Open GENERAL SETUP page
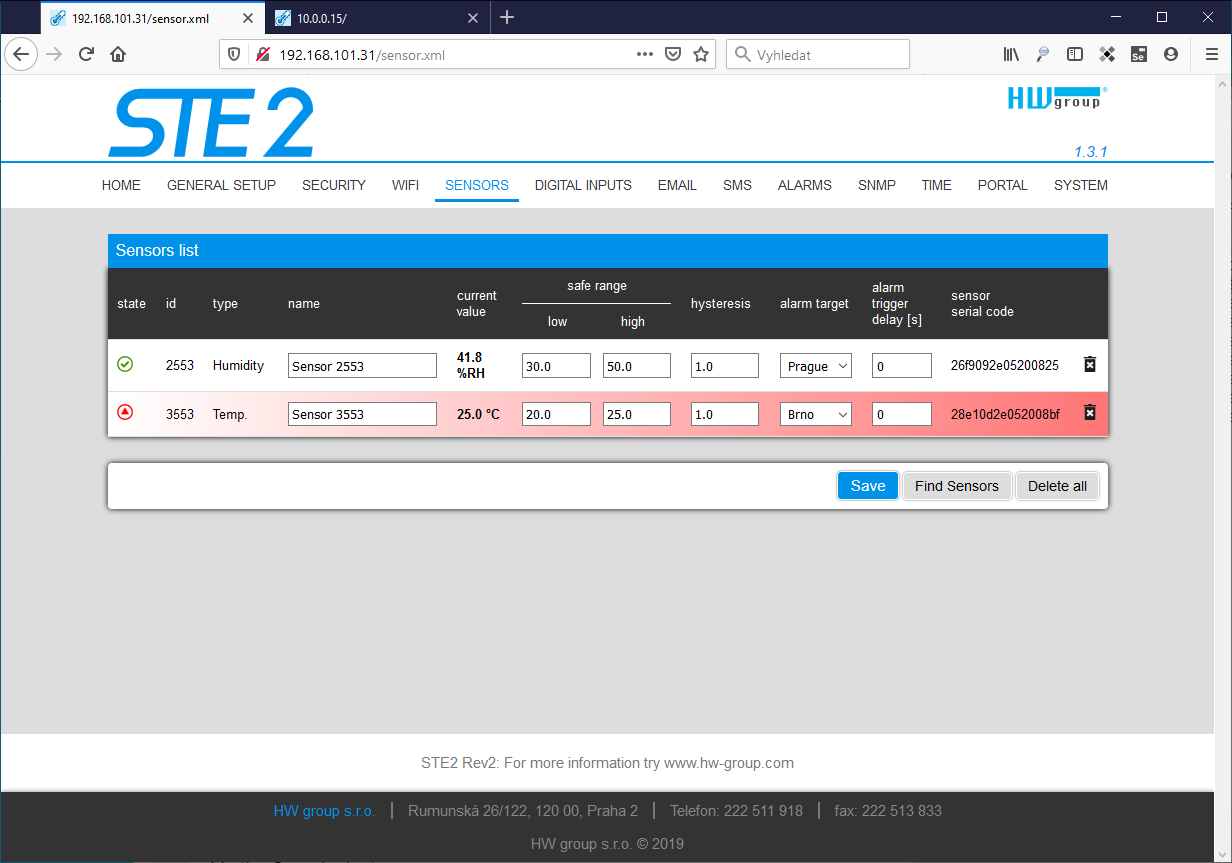This screenshot has width=1232, height=863. (221, 185)
